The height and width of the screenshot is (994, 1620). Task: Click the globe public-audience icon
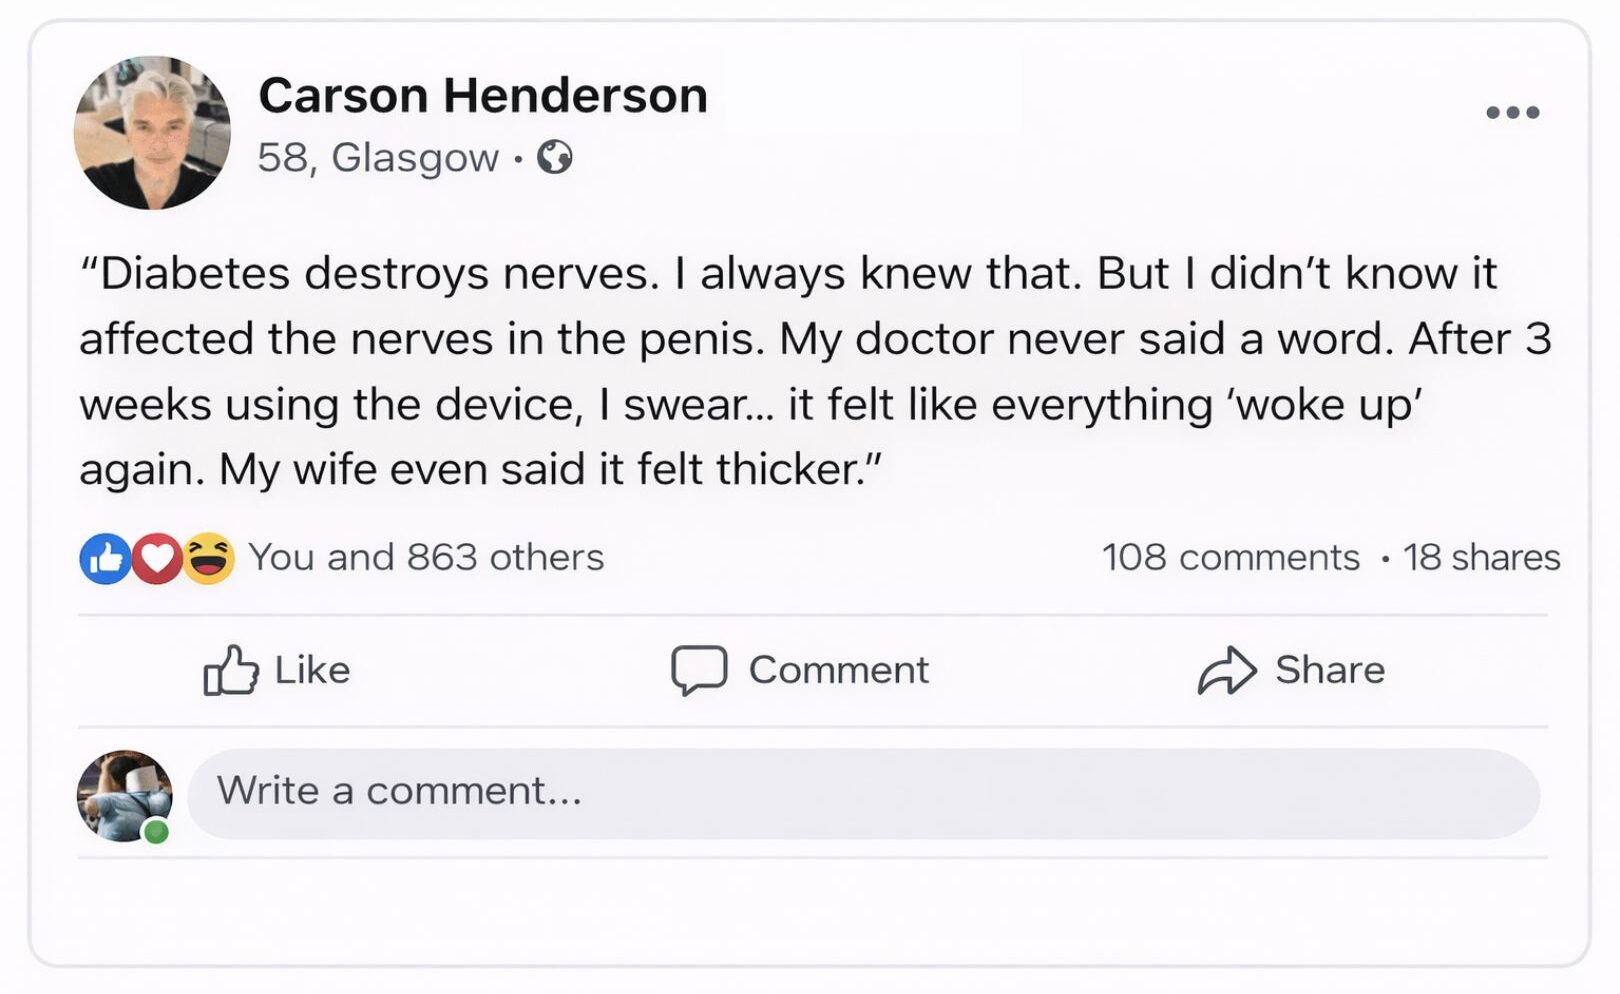click(555, 157)
